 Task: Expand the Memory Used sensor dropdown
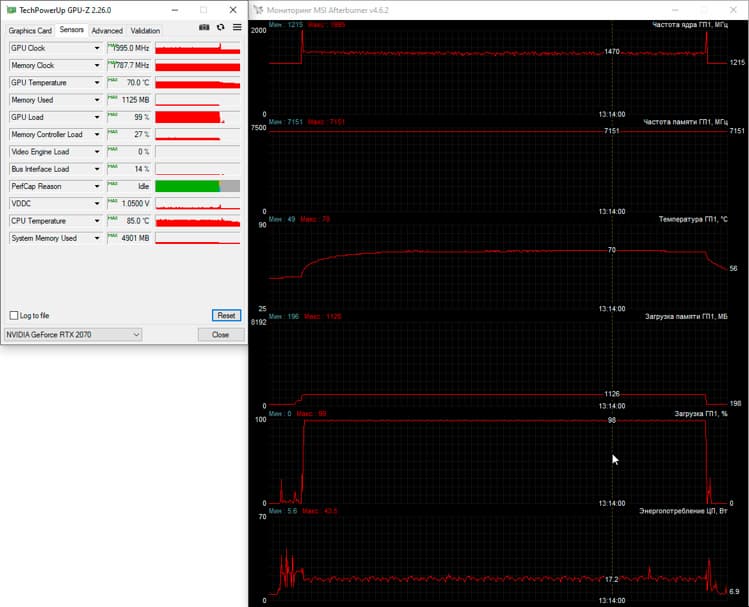pos(97,100)
